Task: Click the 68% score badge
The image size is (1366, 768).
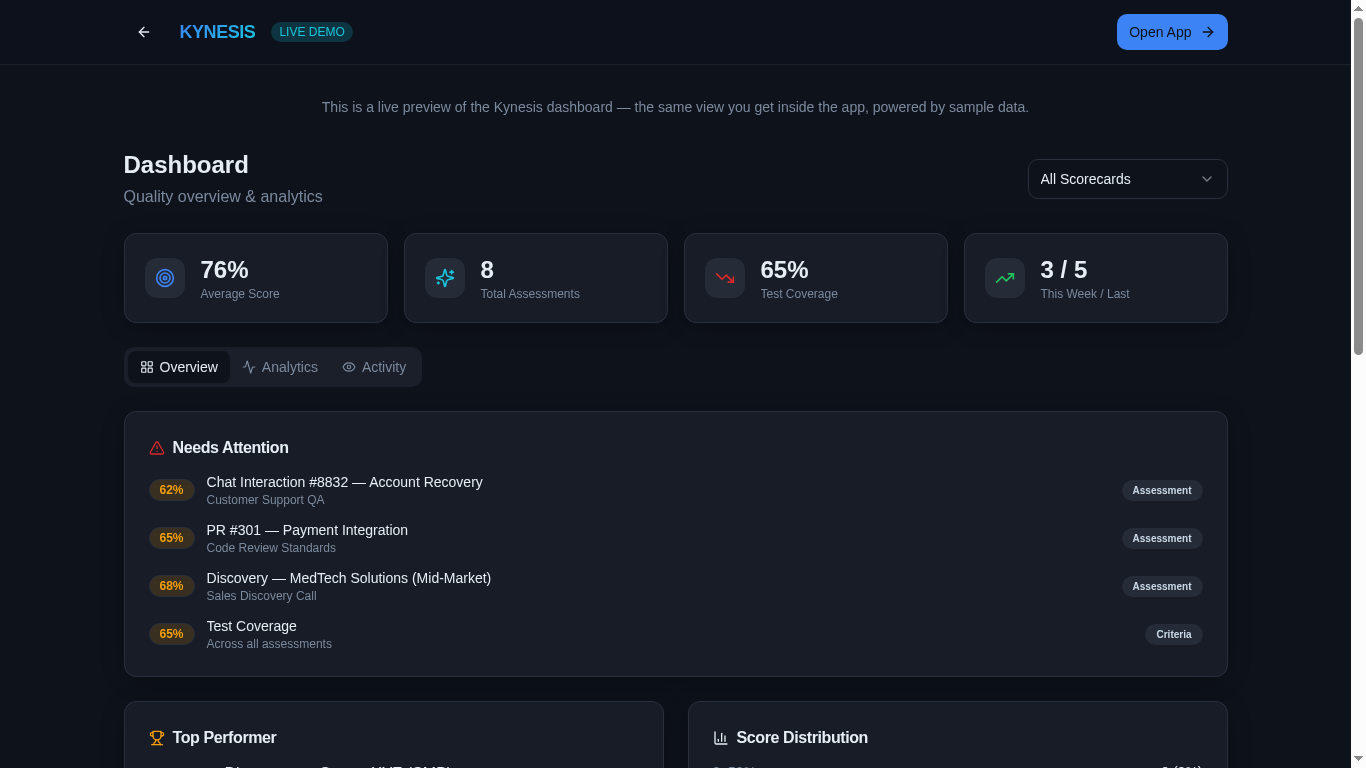Action: click(x=172, y=586)
